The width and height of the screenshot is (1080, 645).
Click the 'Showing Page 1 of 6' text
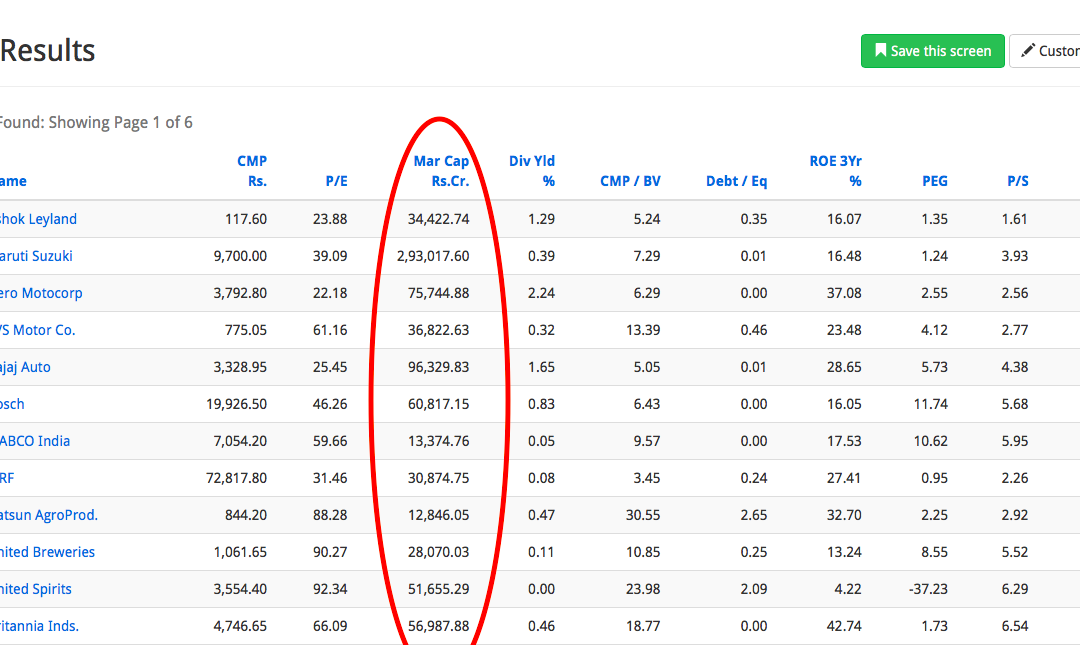tap(120, 123)
